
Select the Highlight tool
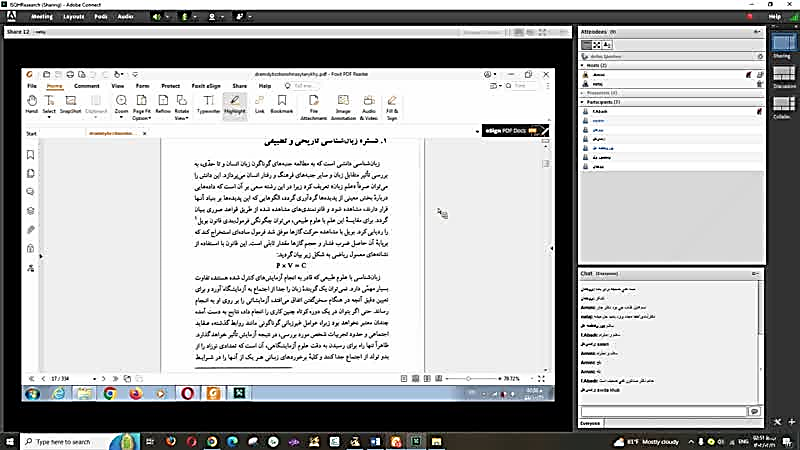pyautogui.click(x=235, y=104)
